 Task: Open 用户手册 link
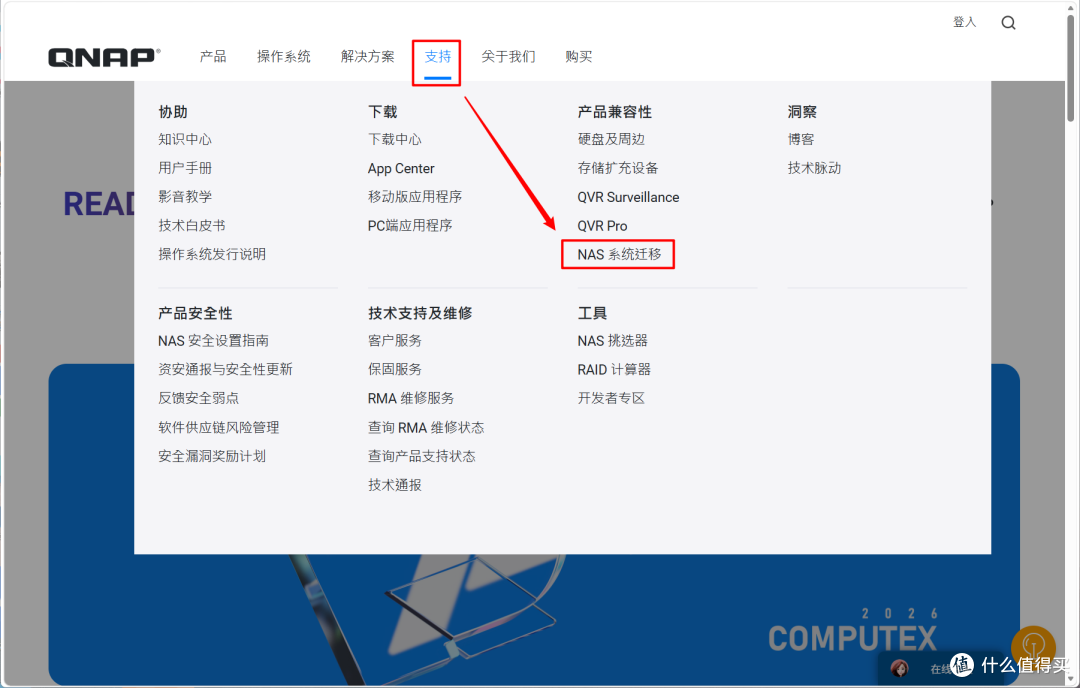(x=185, y=168)
